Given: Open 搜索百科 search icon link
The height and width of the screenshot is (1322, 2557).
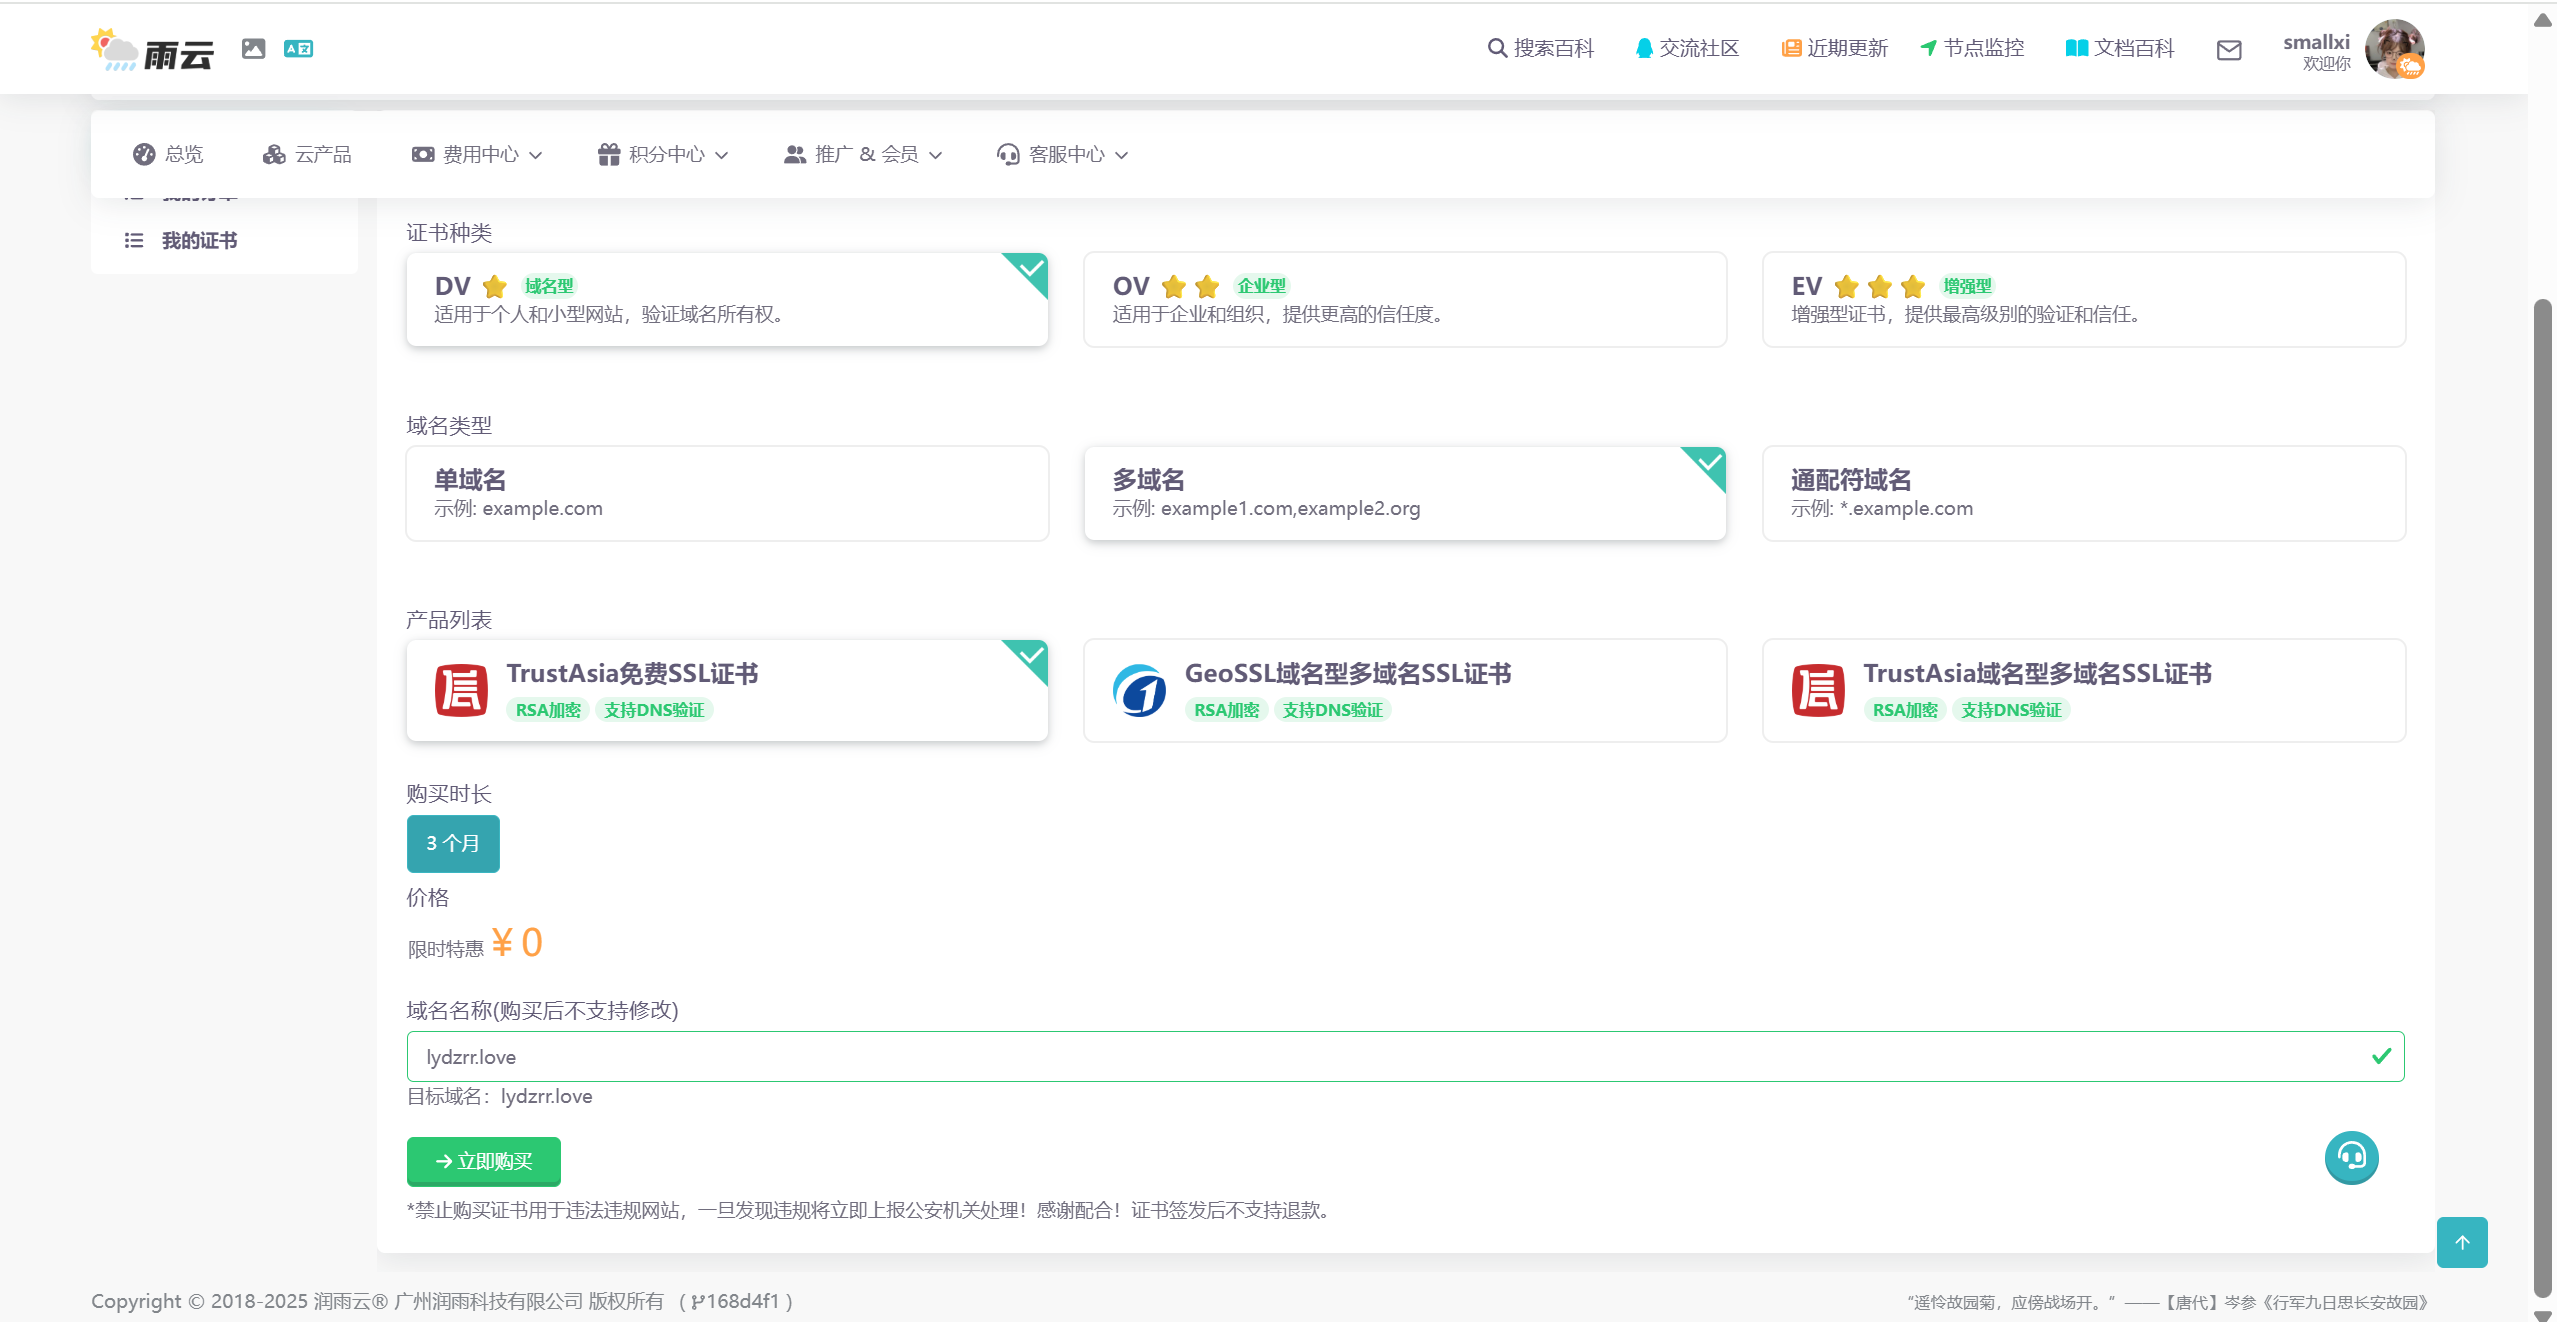Looking at the screenshot, I should [1540, 48].
